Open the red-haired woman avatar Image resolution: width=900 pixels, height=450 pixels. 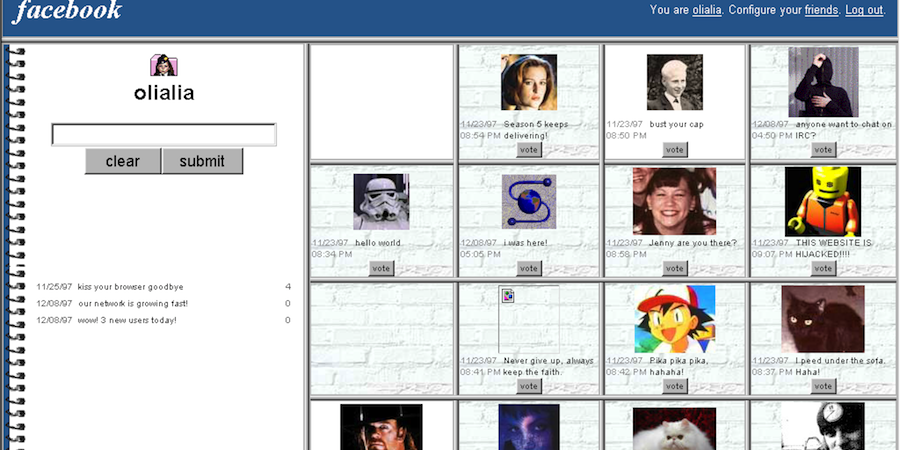[x=529, y=82]
